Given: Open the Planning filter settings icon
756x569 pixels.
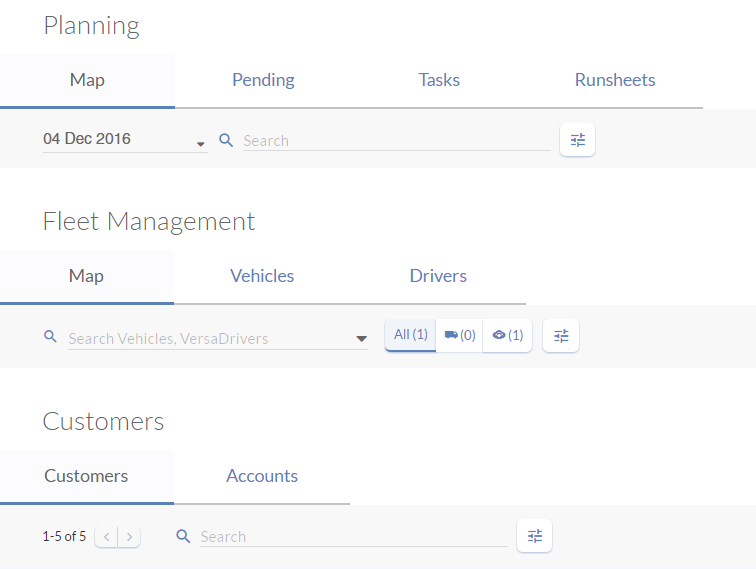Looking at the screenshot, I should coord(577,140).
